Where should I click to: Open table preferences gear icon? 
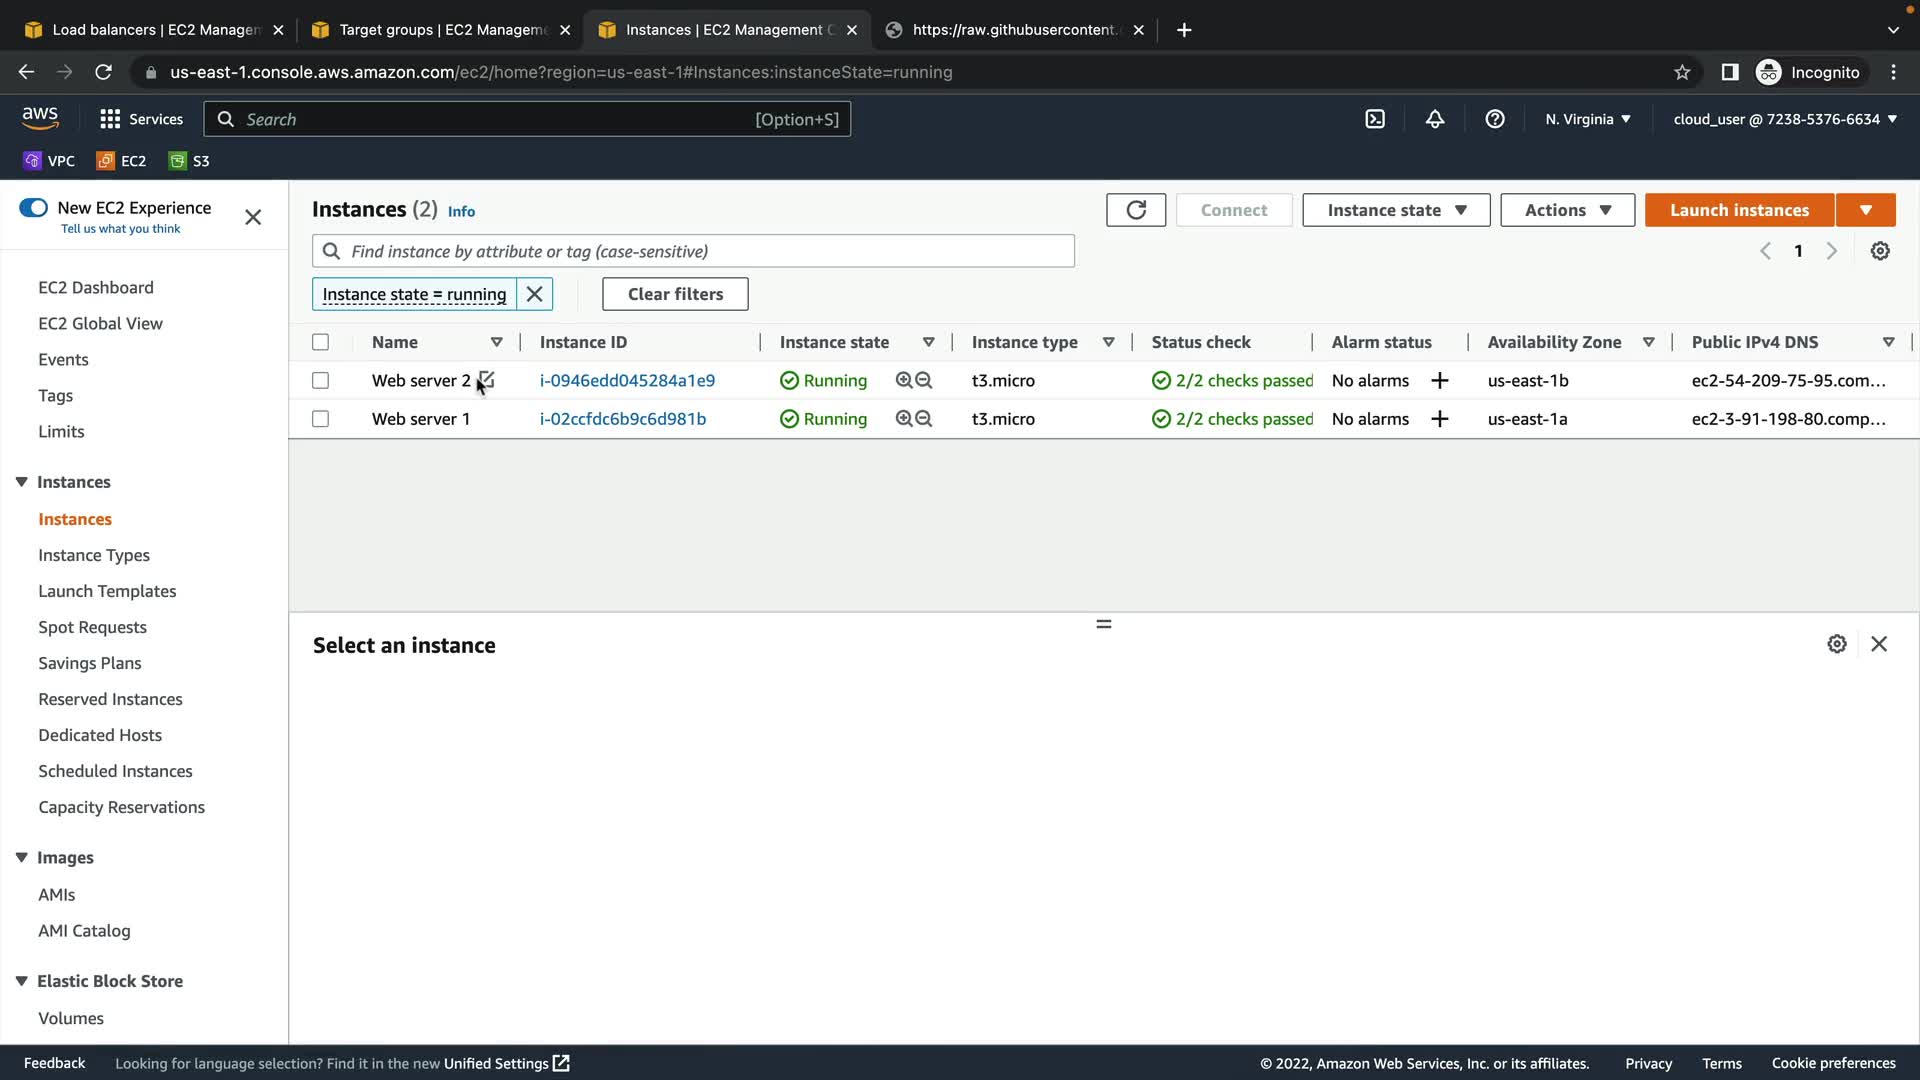[x=1880, y=251]
